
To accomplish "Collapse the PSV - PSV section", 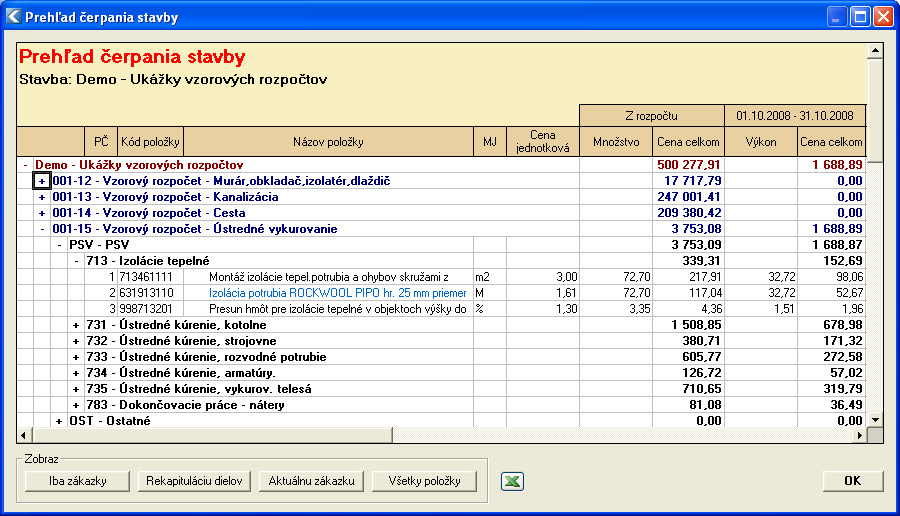I will pyautogui.click(x=59, y=245).
